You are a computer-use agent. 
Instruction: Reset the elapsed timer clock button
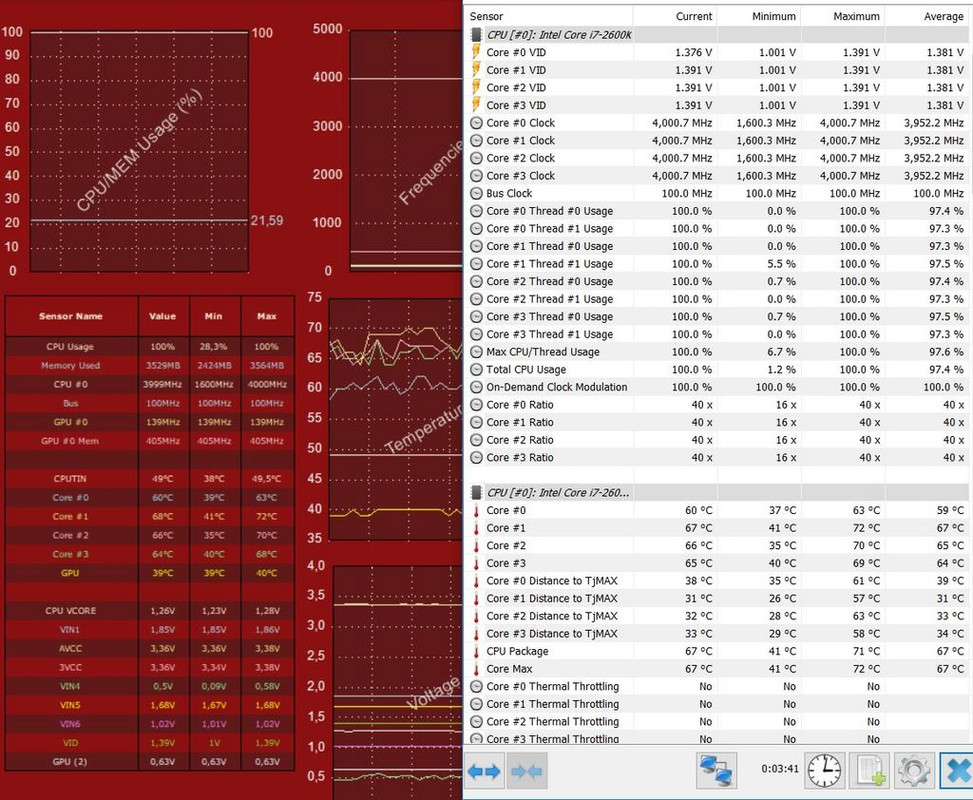824,770
